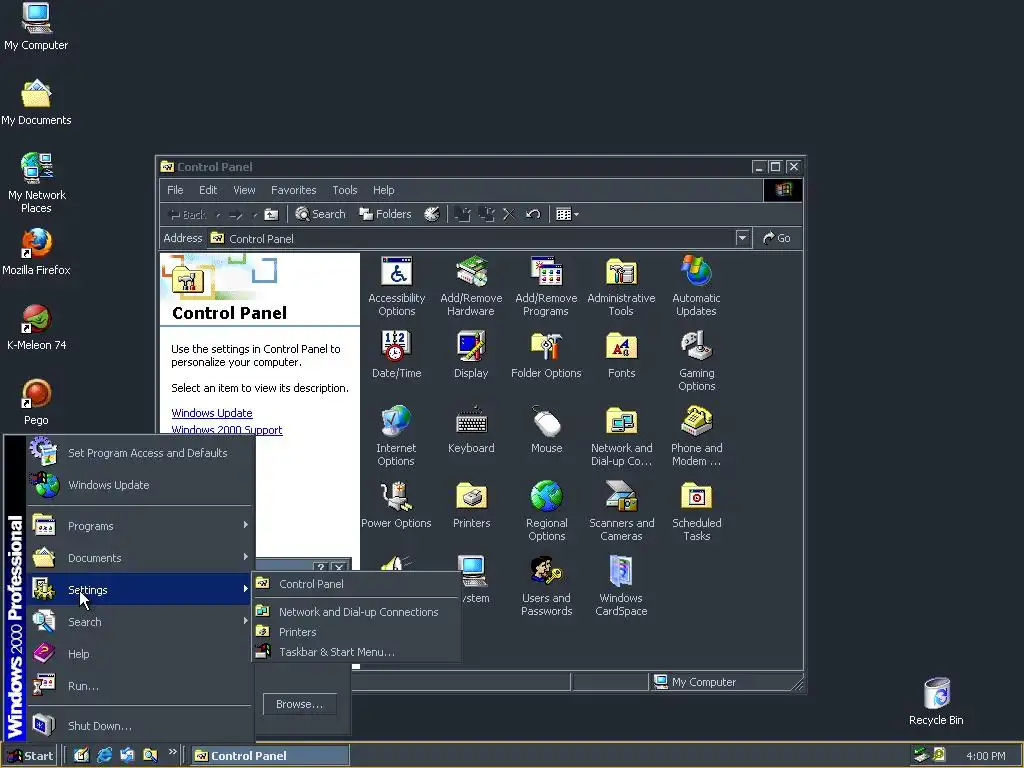Image resolution: width=1024 pixels, height=768 pixels.
Task: Choose Taskbar & Start Menu... entry
Action: [x=356, y=652]
